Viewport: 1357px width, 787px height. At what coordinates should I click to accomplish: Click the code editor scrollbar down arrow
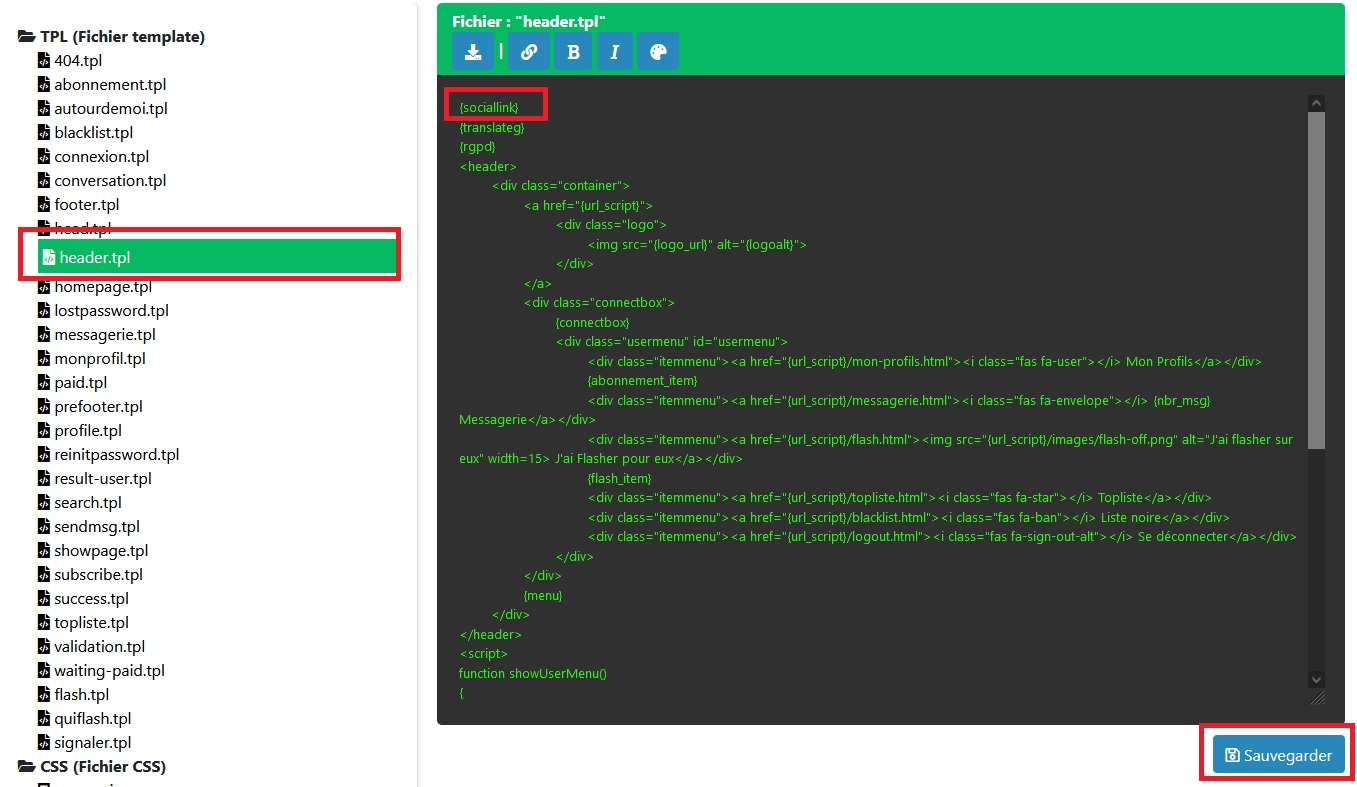(x=1316, y=679)
